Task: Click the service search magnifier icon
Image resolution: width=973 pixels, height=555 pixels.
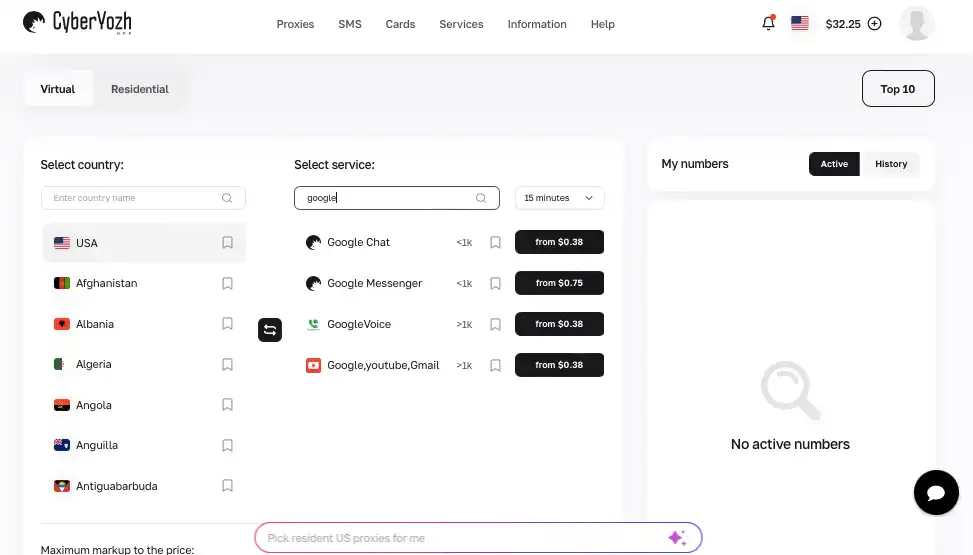Action: pyautogui.click(x=481, y=198)
